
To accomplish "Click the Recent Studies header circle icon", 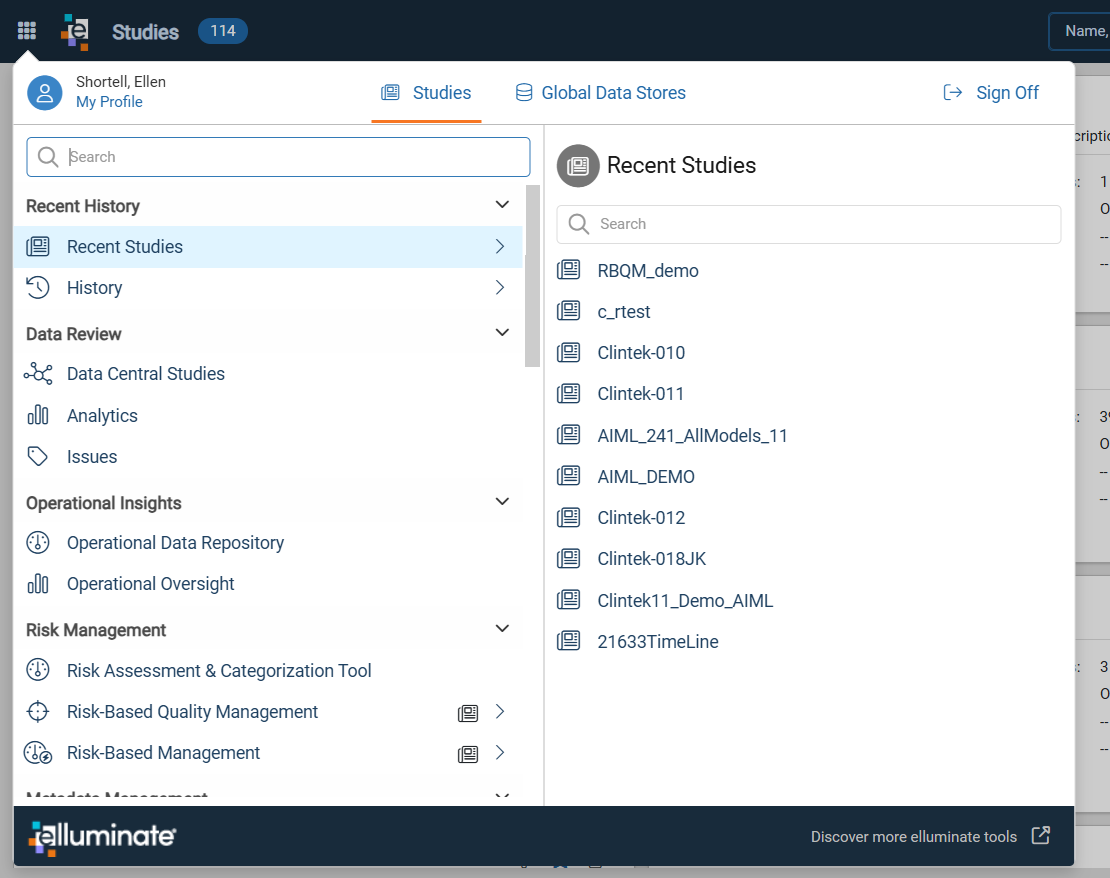I will (x=578, y=166).
